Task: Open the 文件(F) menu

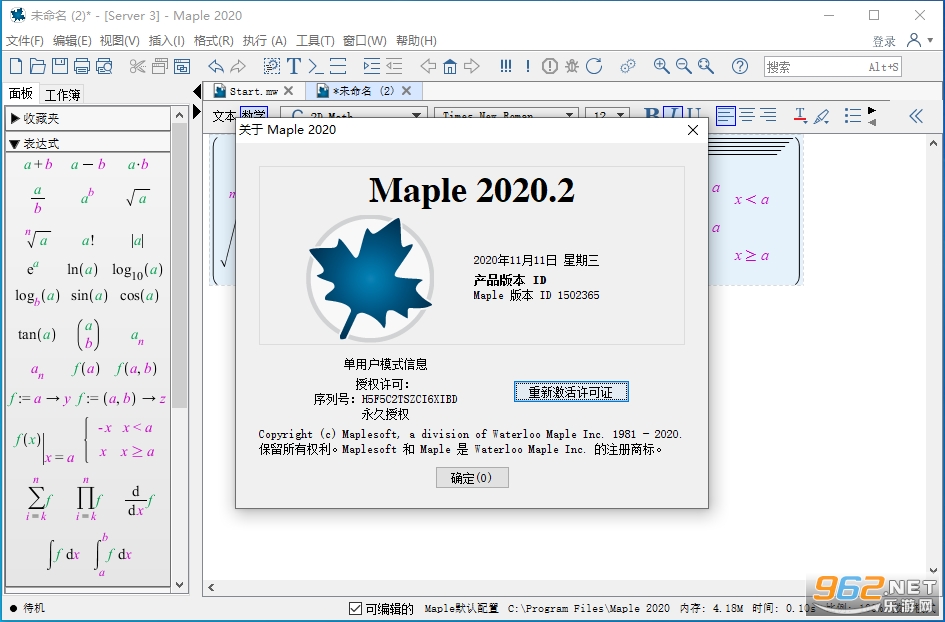Action: [x=25, y=40]
